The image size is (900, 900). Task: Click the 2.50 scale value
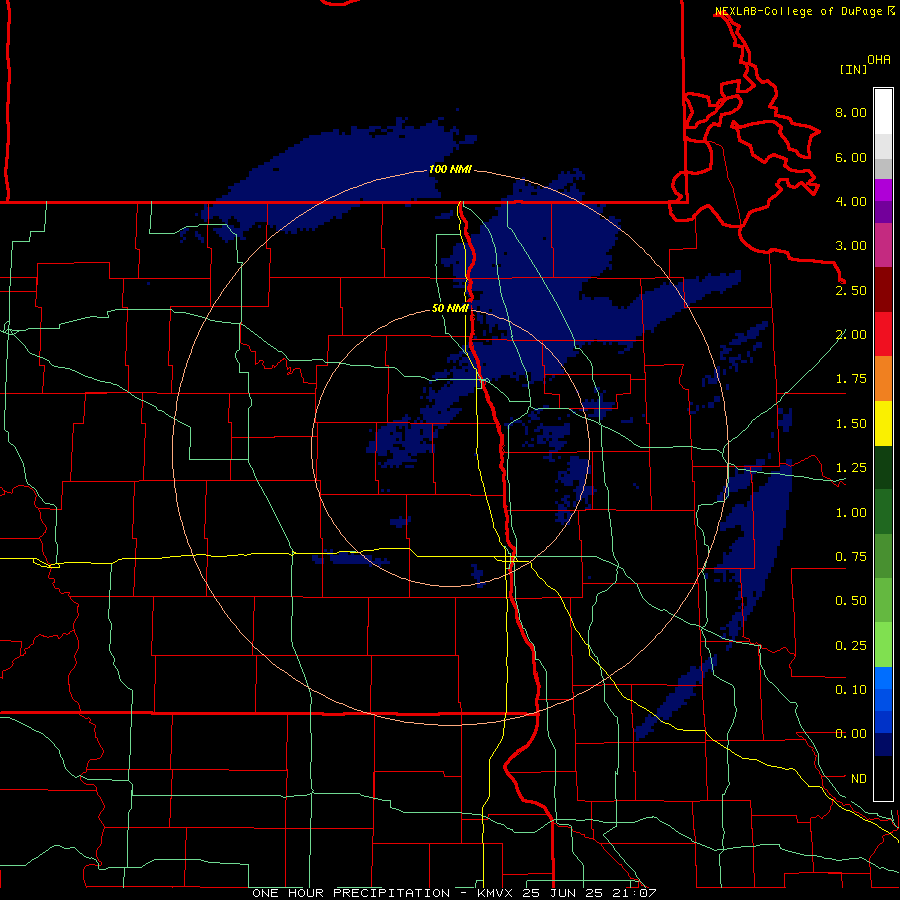851,290
